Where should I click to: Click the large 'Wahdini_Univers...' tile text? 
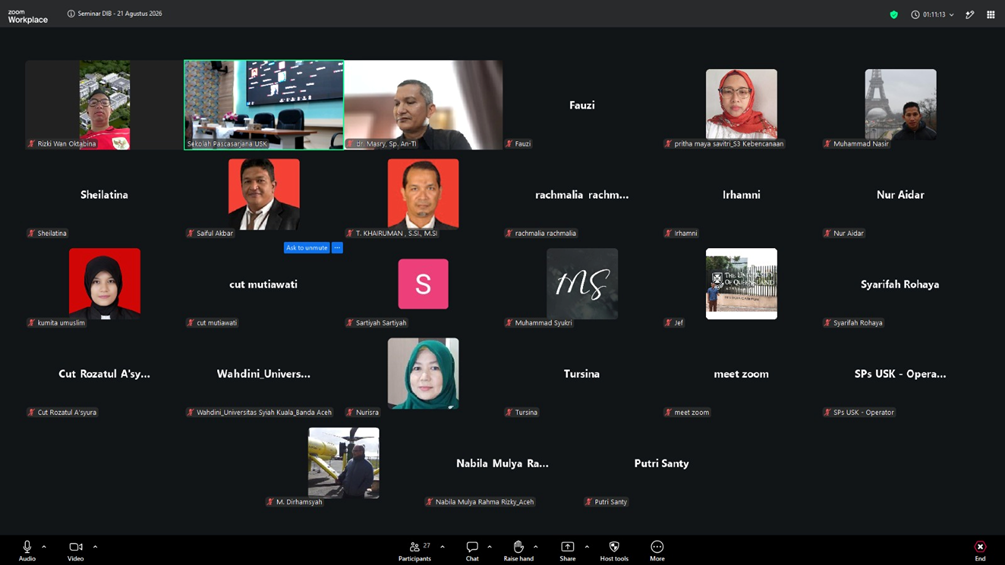pos(263,374)
